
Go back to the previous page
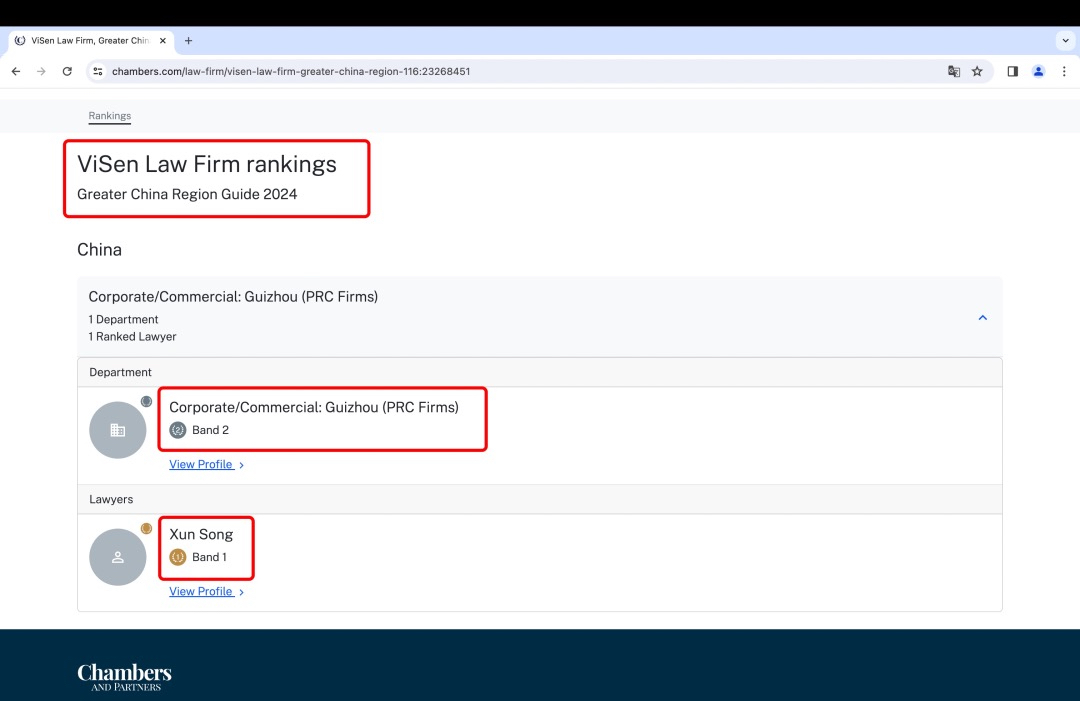tap(16, 72)
